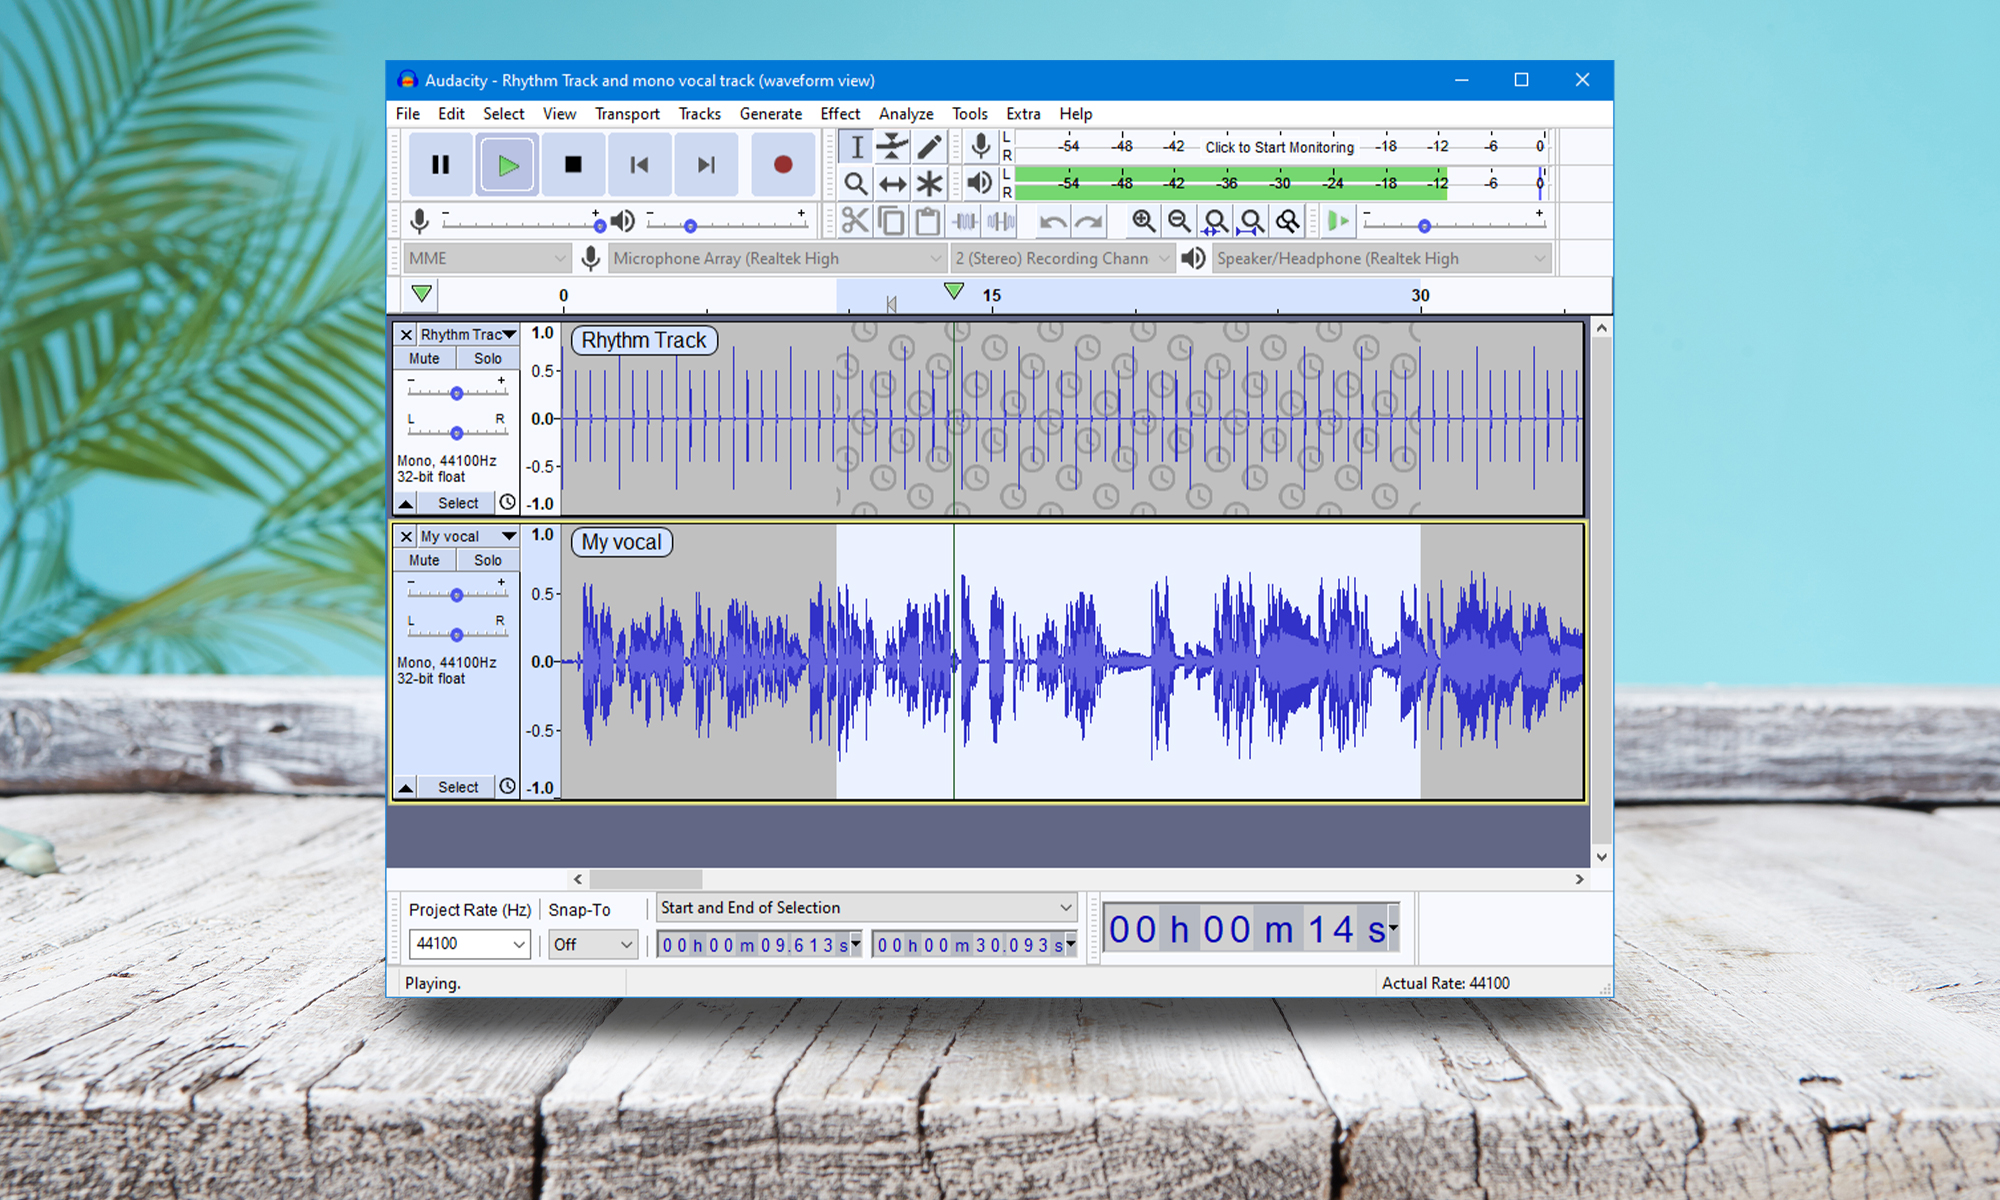Select the Multi-tool
The height and width of the screenshot is (1200, 2000).
[x=930, y=184]
